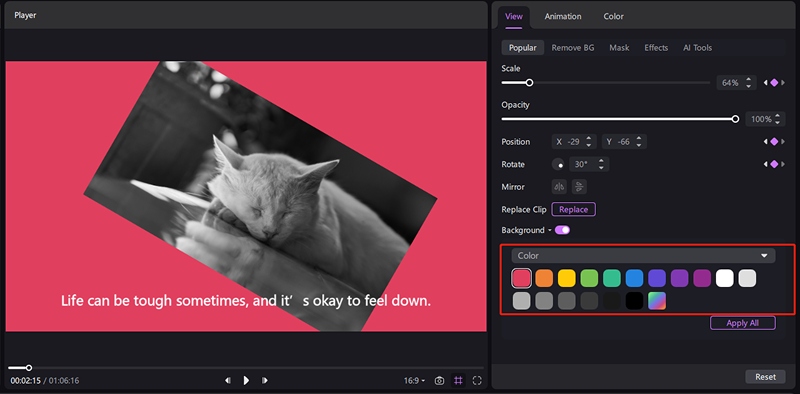Select the yellow background color swatch
This screenshot has height=394, width=800.
tap(566, 278)
